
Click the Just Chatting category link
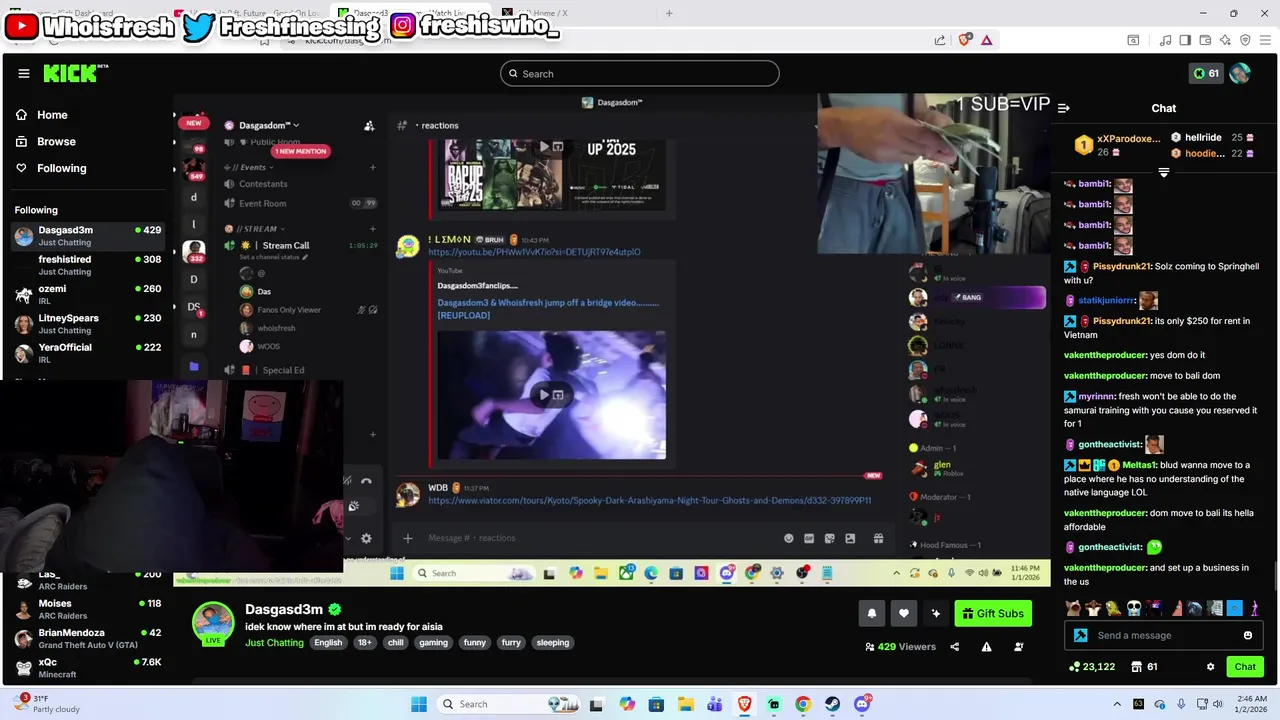(x=274, y=643)
